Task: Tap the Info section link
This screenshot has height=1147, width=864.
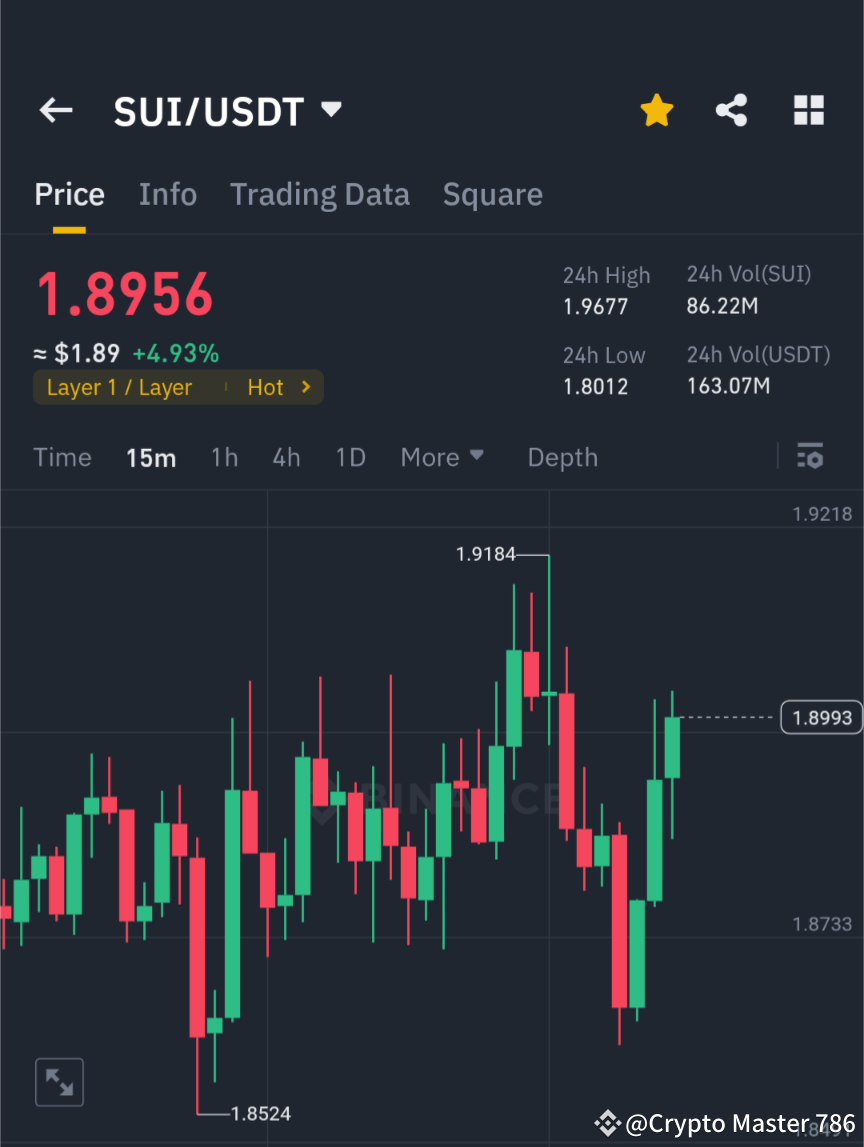Action: point(167,194)
